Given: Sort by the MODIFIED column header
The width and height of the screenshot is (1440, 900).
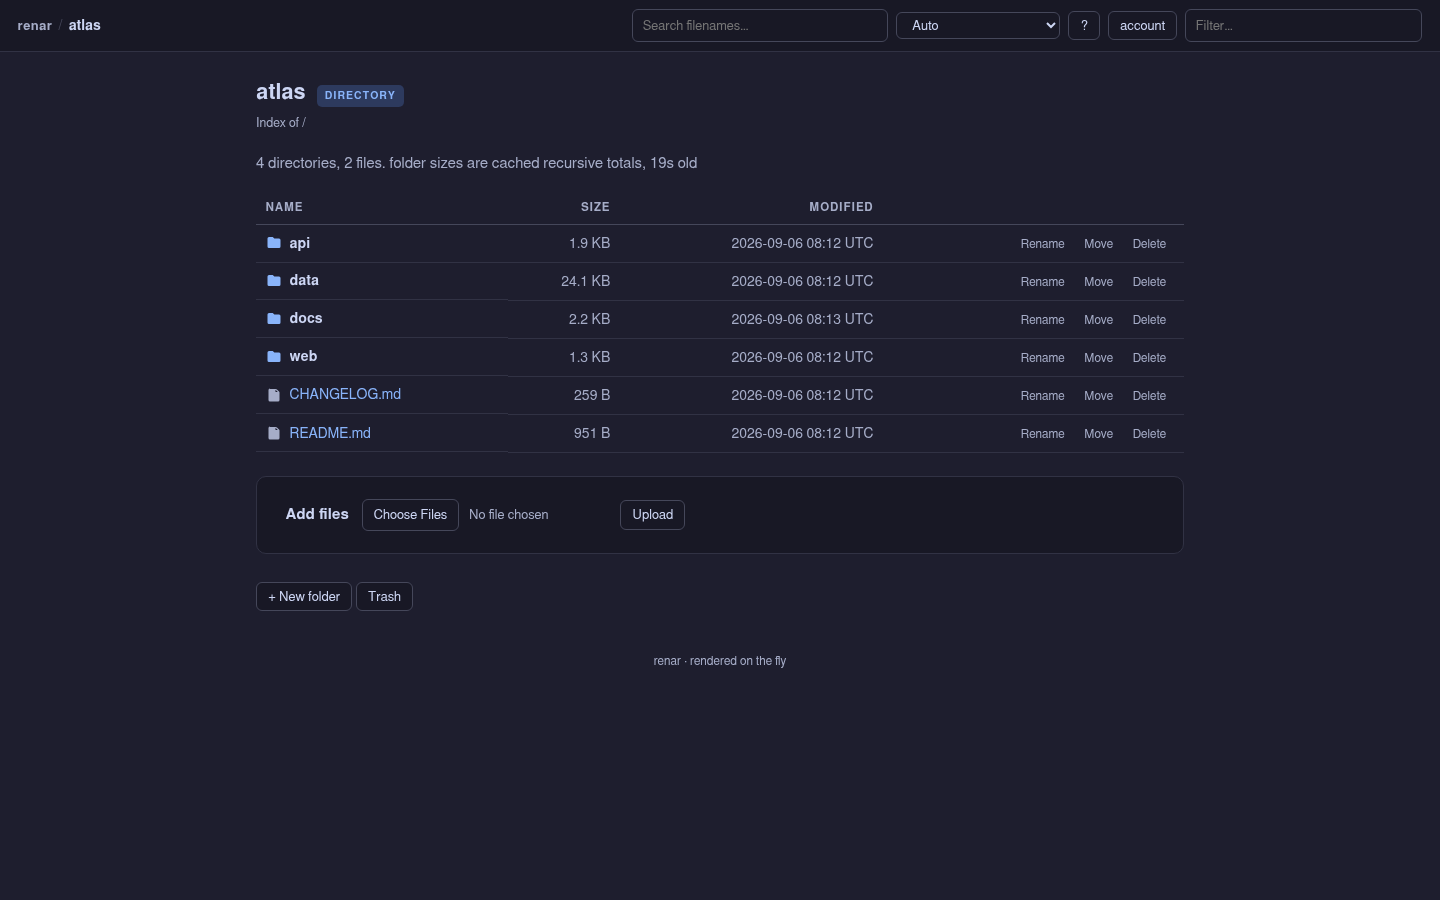Looking at the screenshot, I should [841, 207].
